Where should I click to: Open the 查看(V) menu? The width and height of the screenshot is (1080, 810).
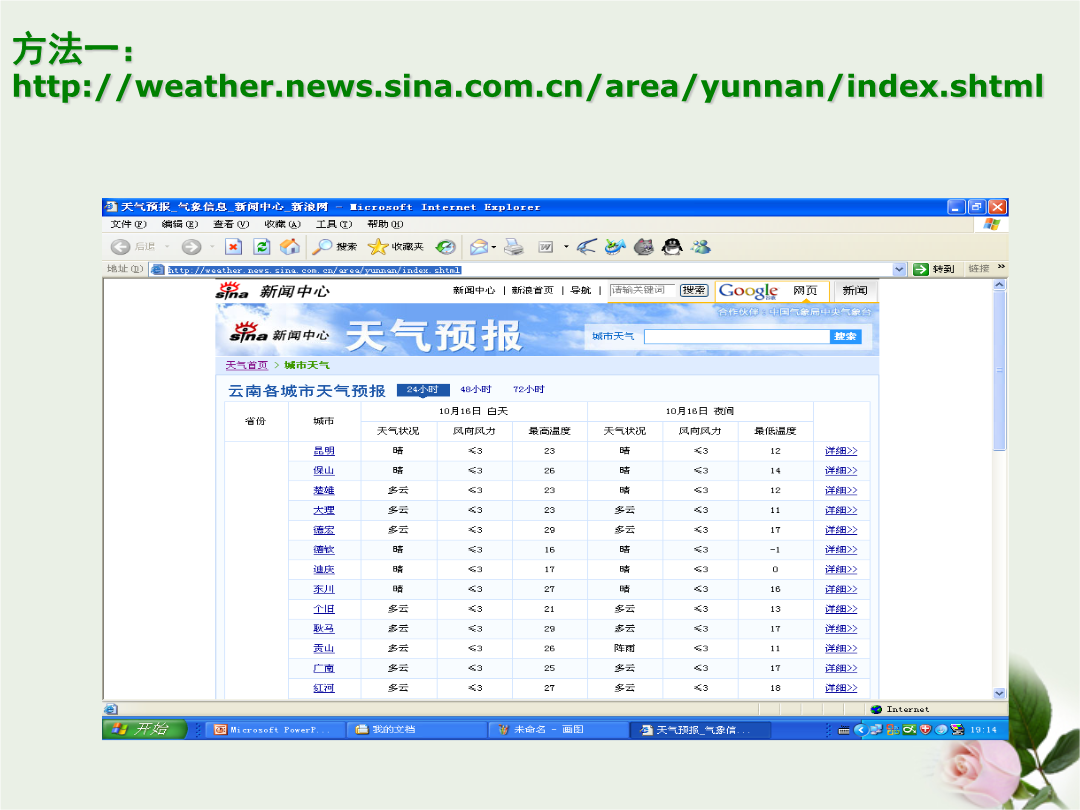point(231,225)
